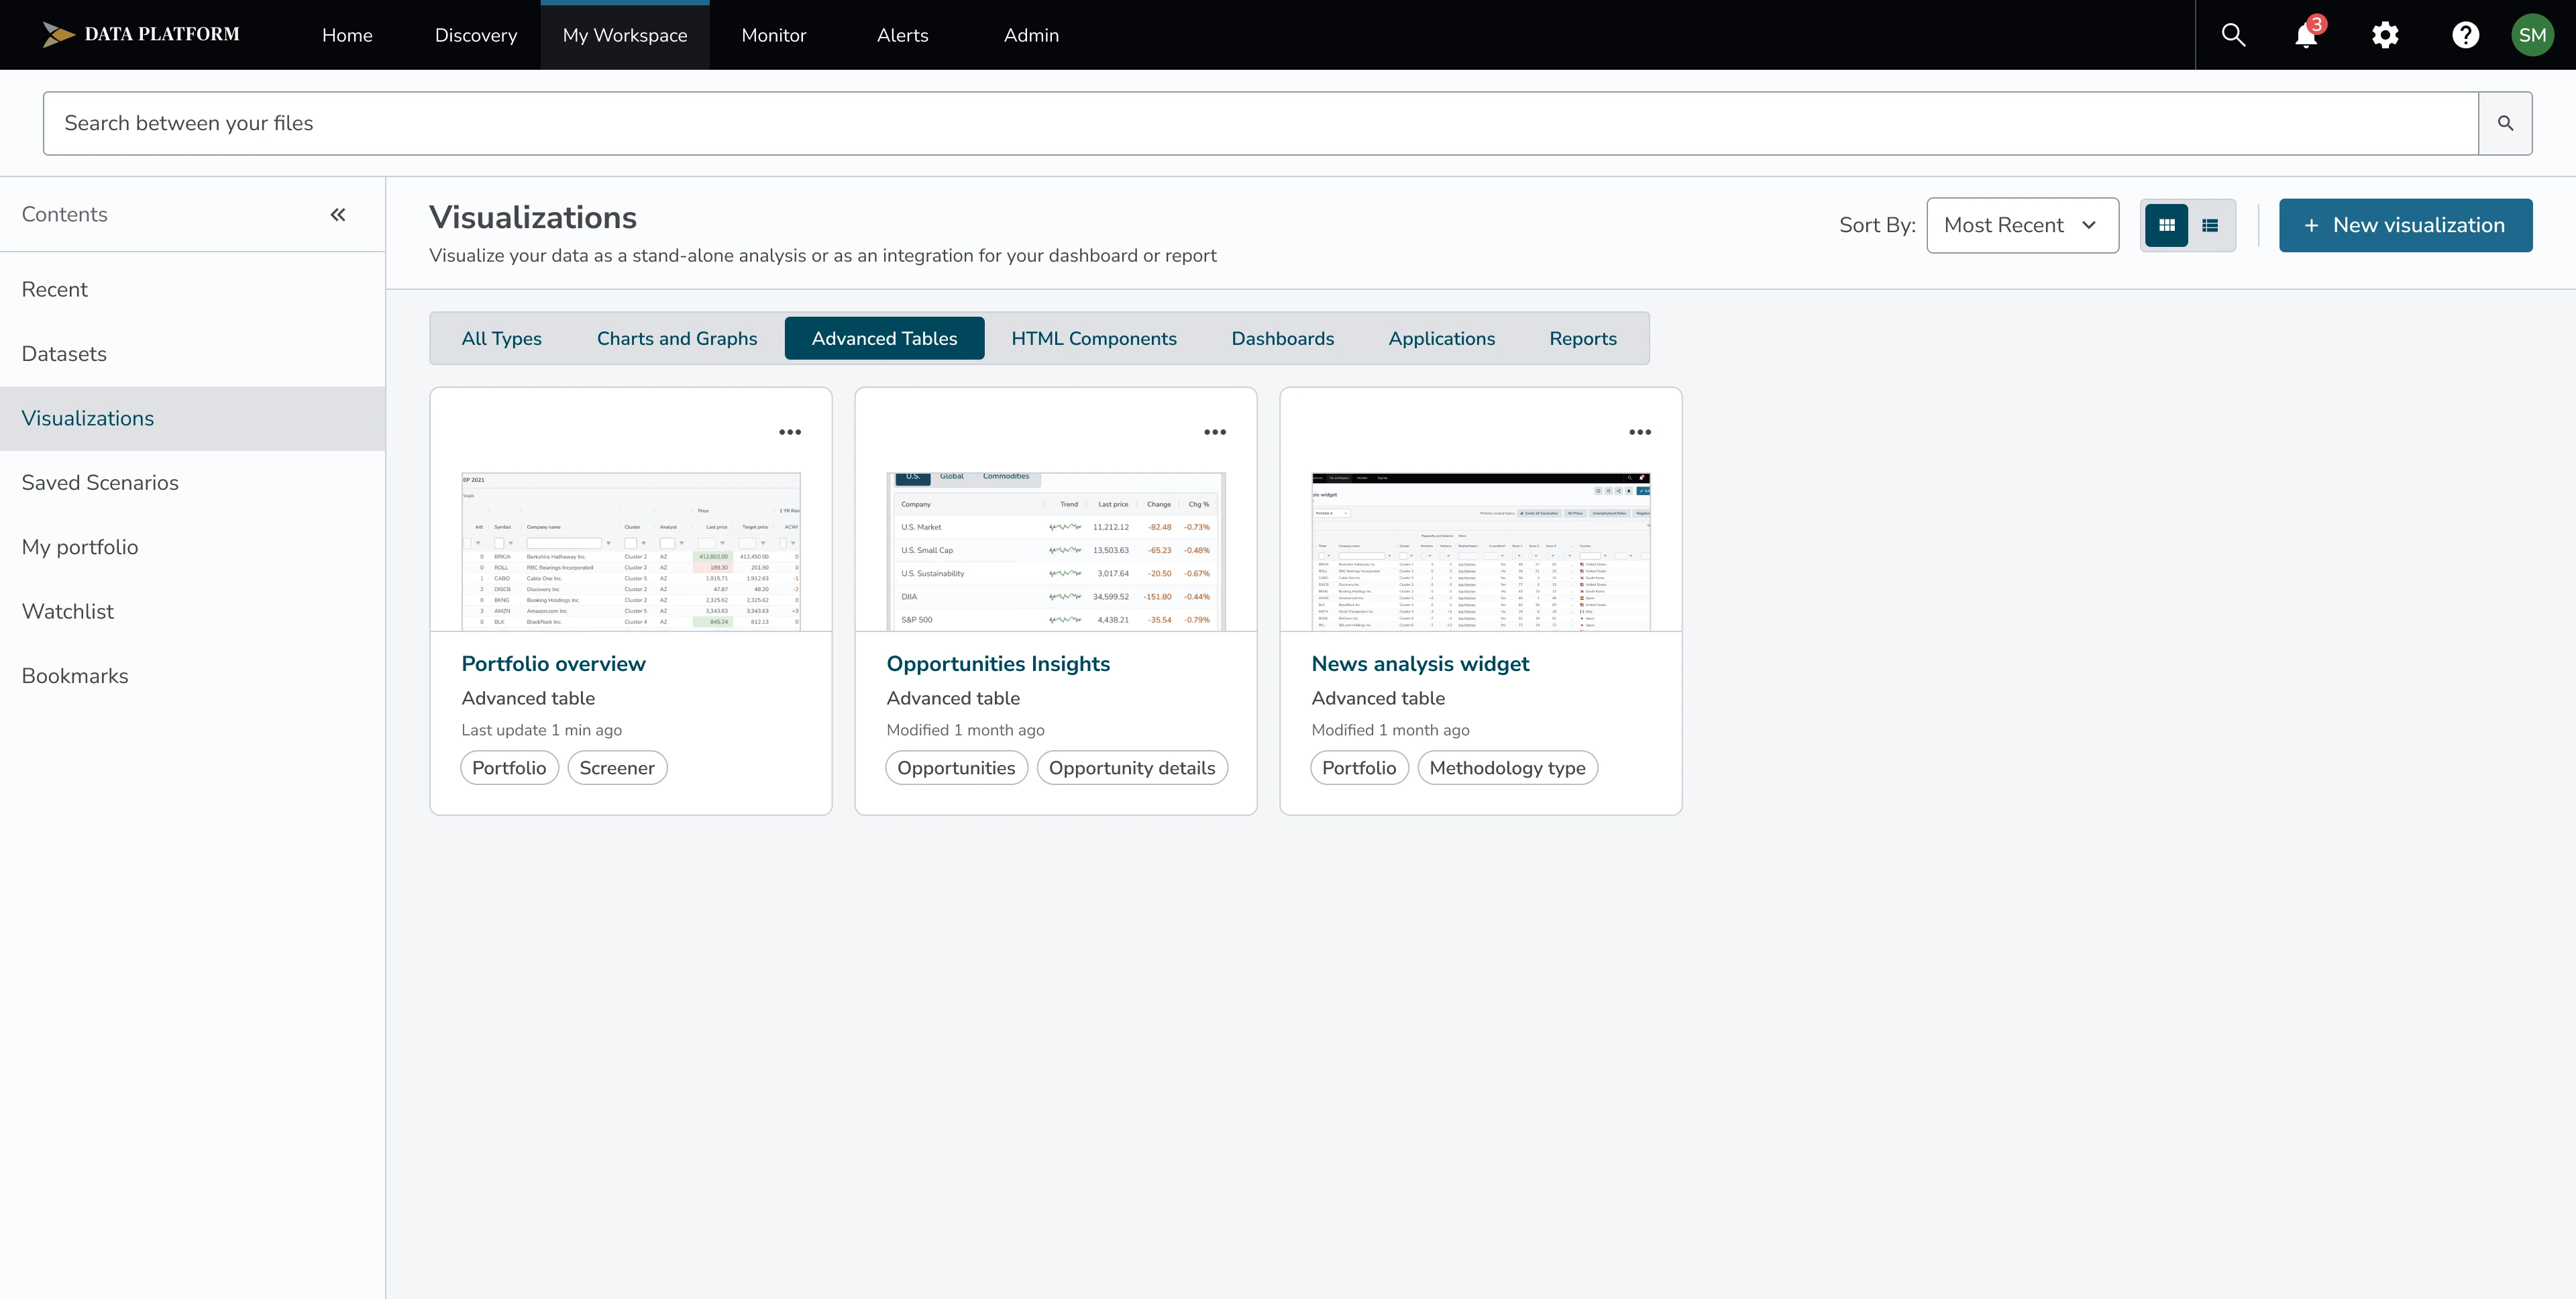Open the Monitor menu
The width and height of the screenshot is (2576, 1299).
pos(774,35)
